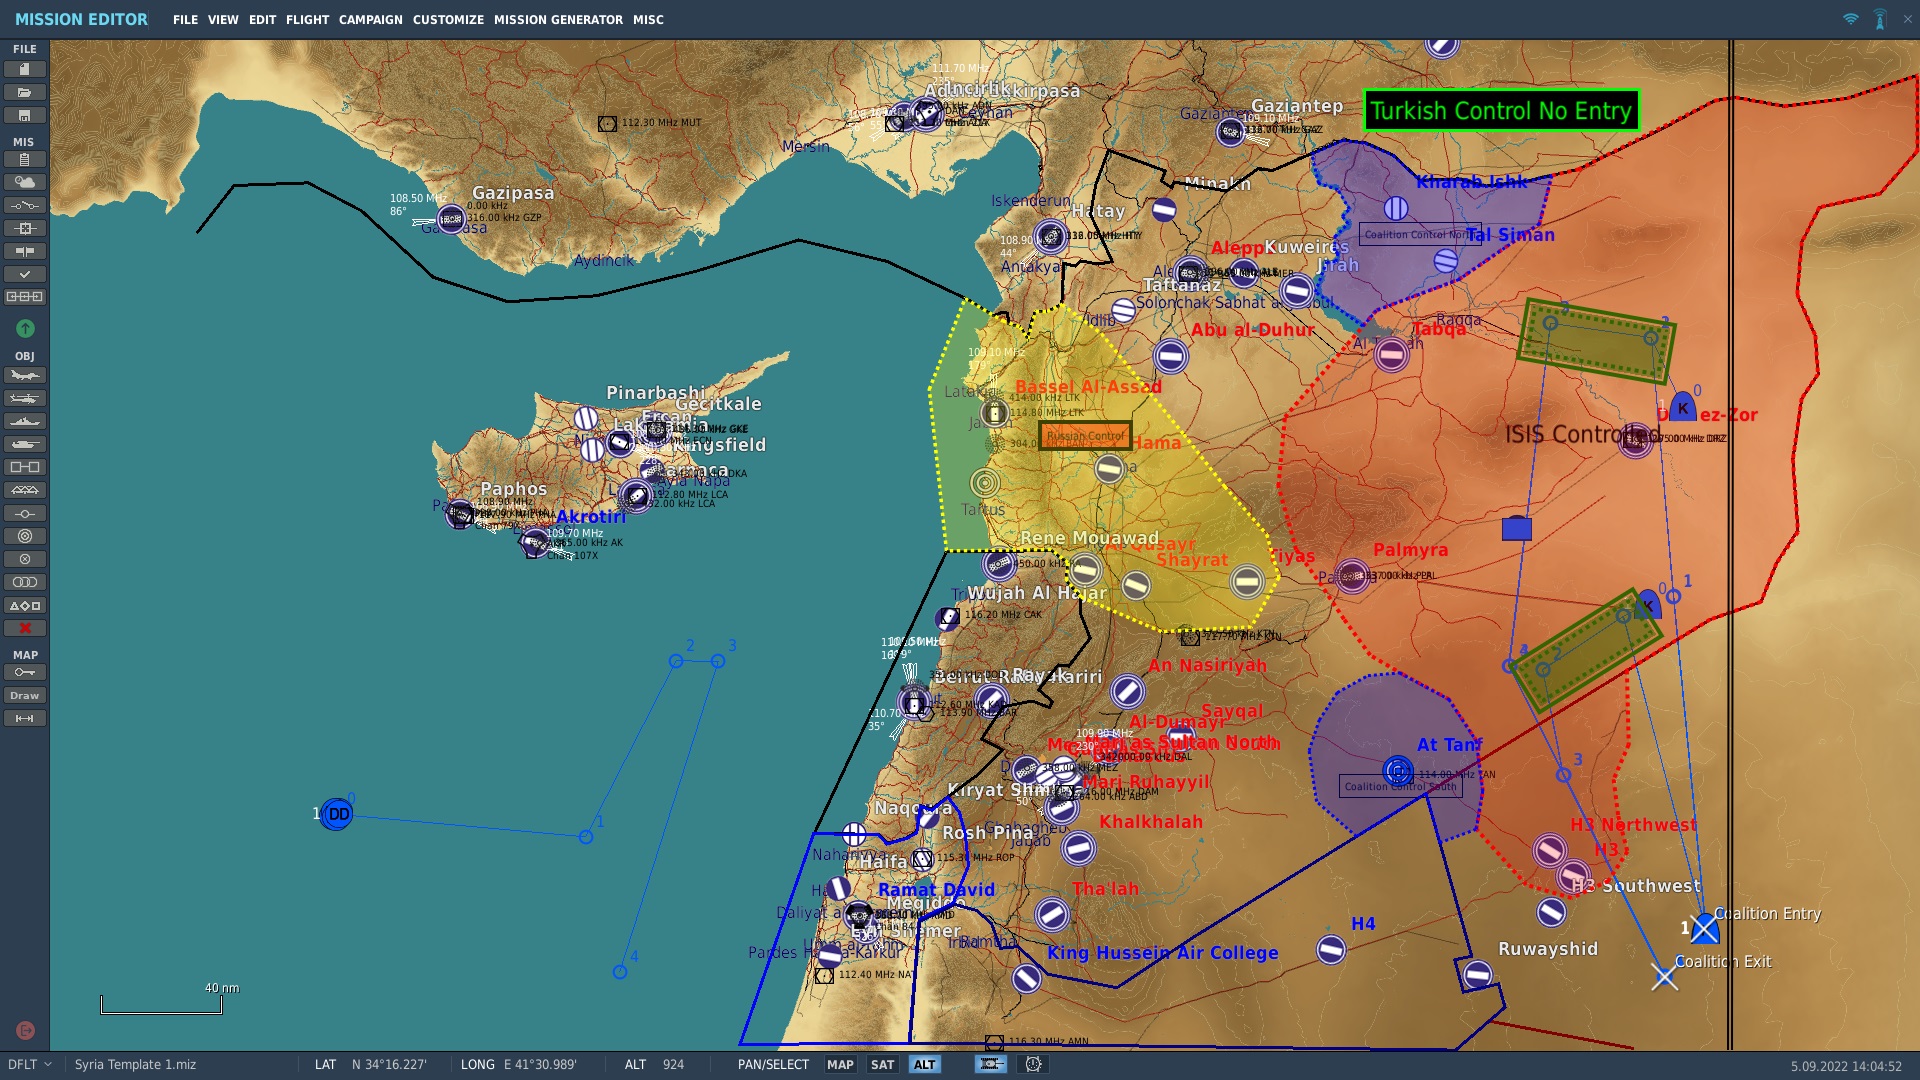The height and width of the screenshot is (1080, 1920).
Task: Open the CUSTOMIZE menu
Action: pyautogui.click(x=448, y=20)
